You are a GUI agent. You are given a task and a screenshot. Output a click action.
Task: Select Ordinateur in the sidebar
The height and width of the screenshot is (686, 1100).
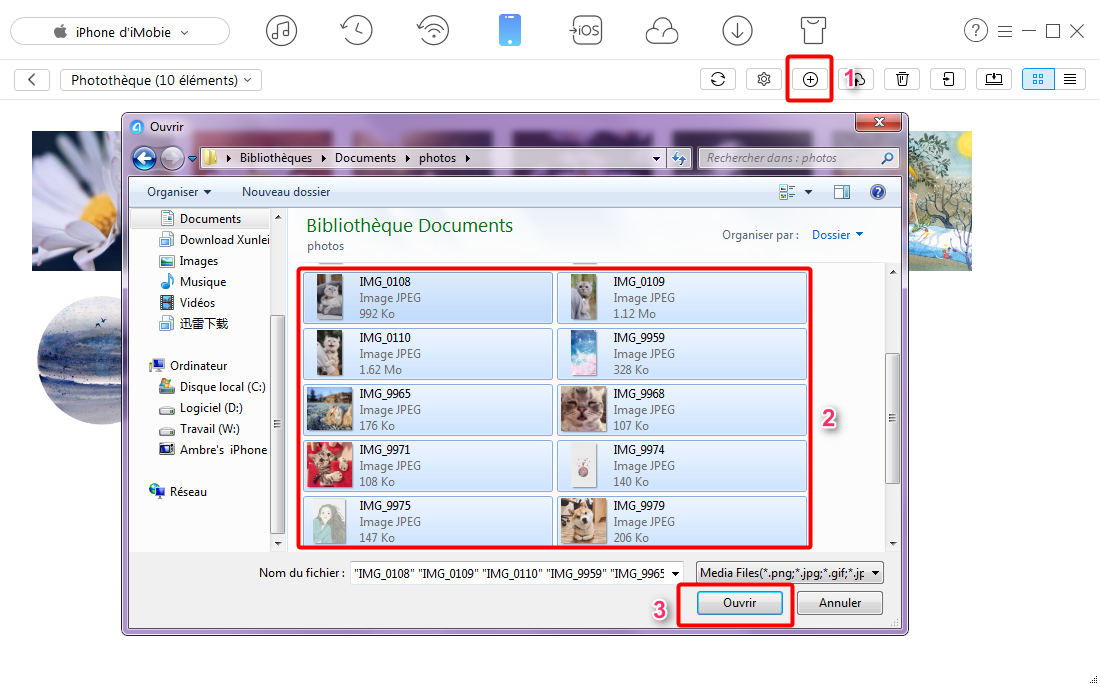click(189, 366)
